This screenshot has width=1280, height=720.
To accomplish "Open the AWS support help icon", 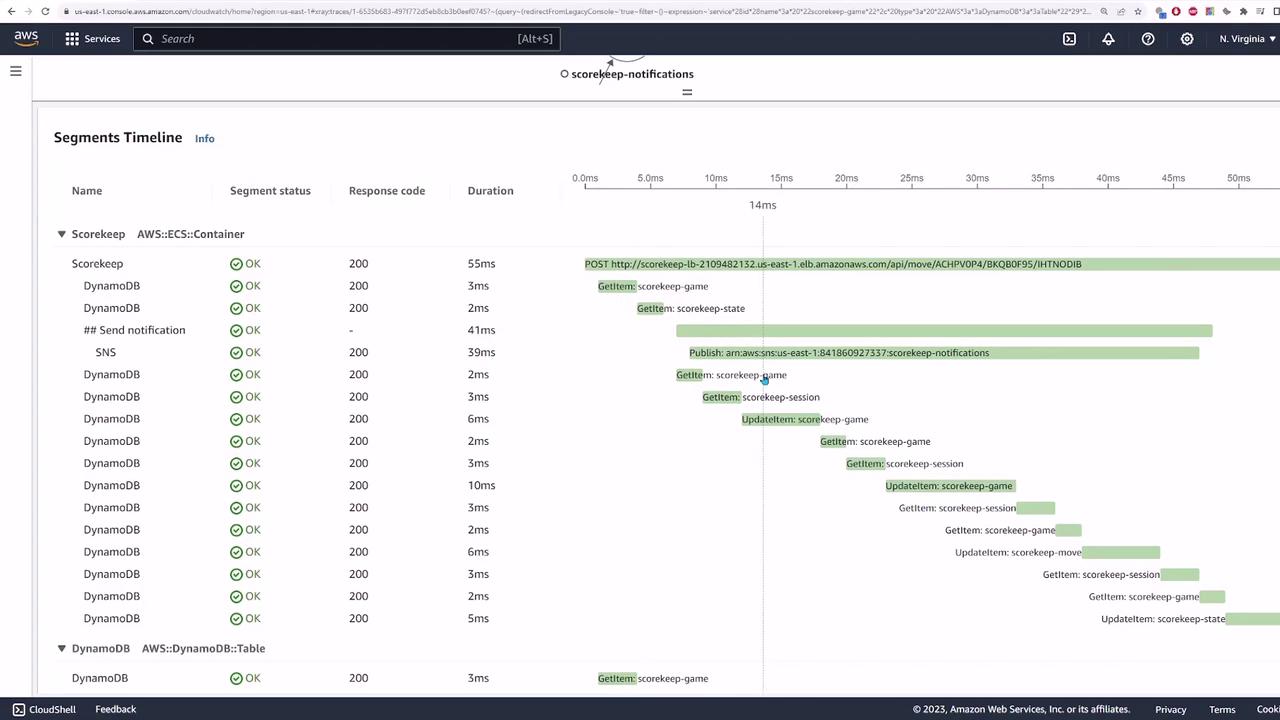I will coord(1148,39).
